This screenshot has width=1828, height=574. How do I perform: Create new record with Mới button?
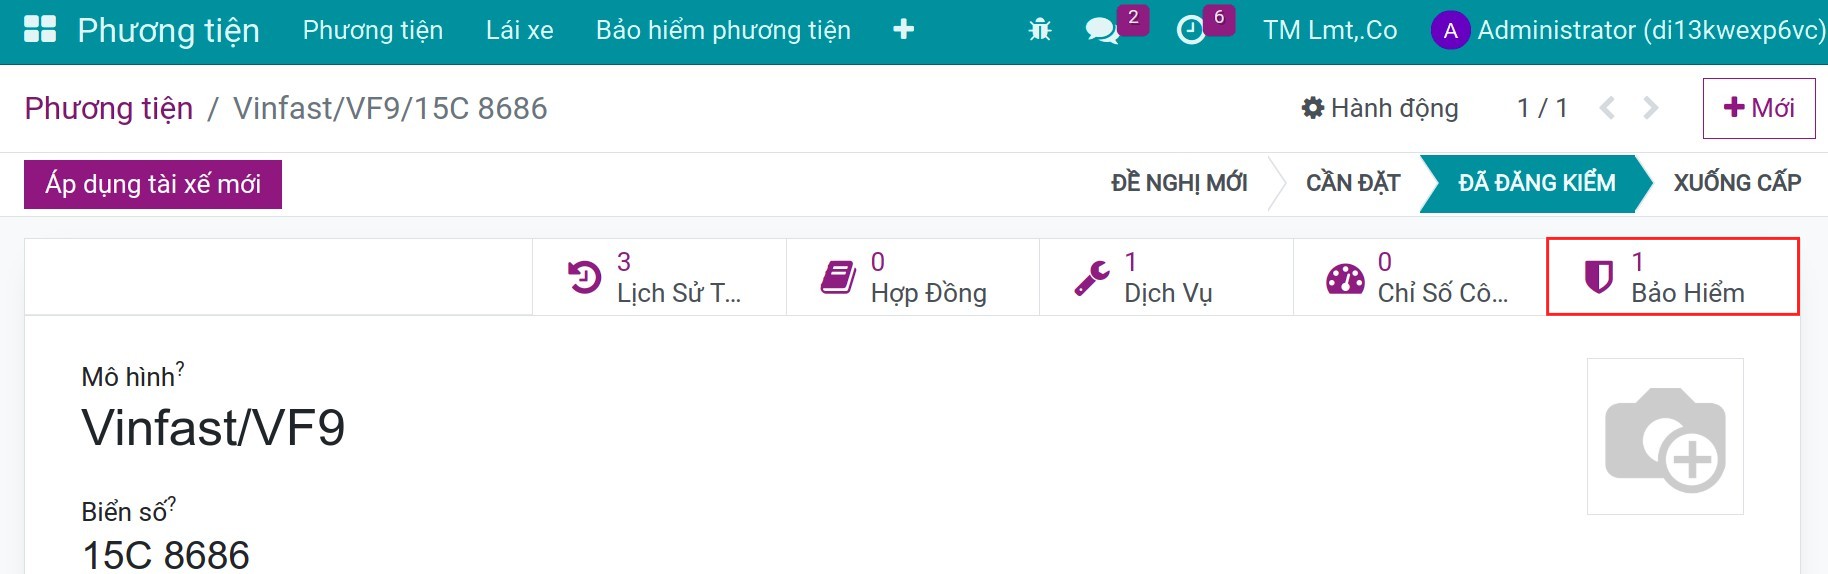1759,108
